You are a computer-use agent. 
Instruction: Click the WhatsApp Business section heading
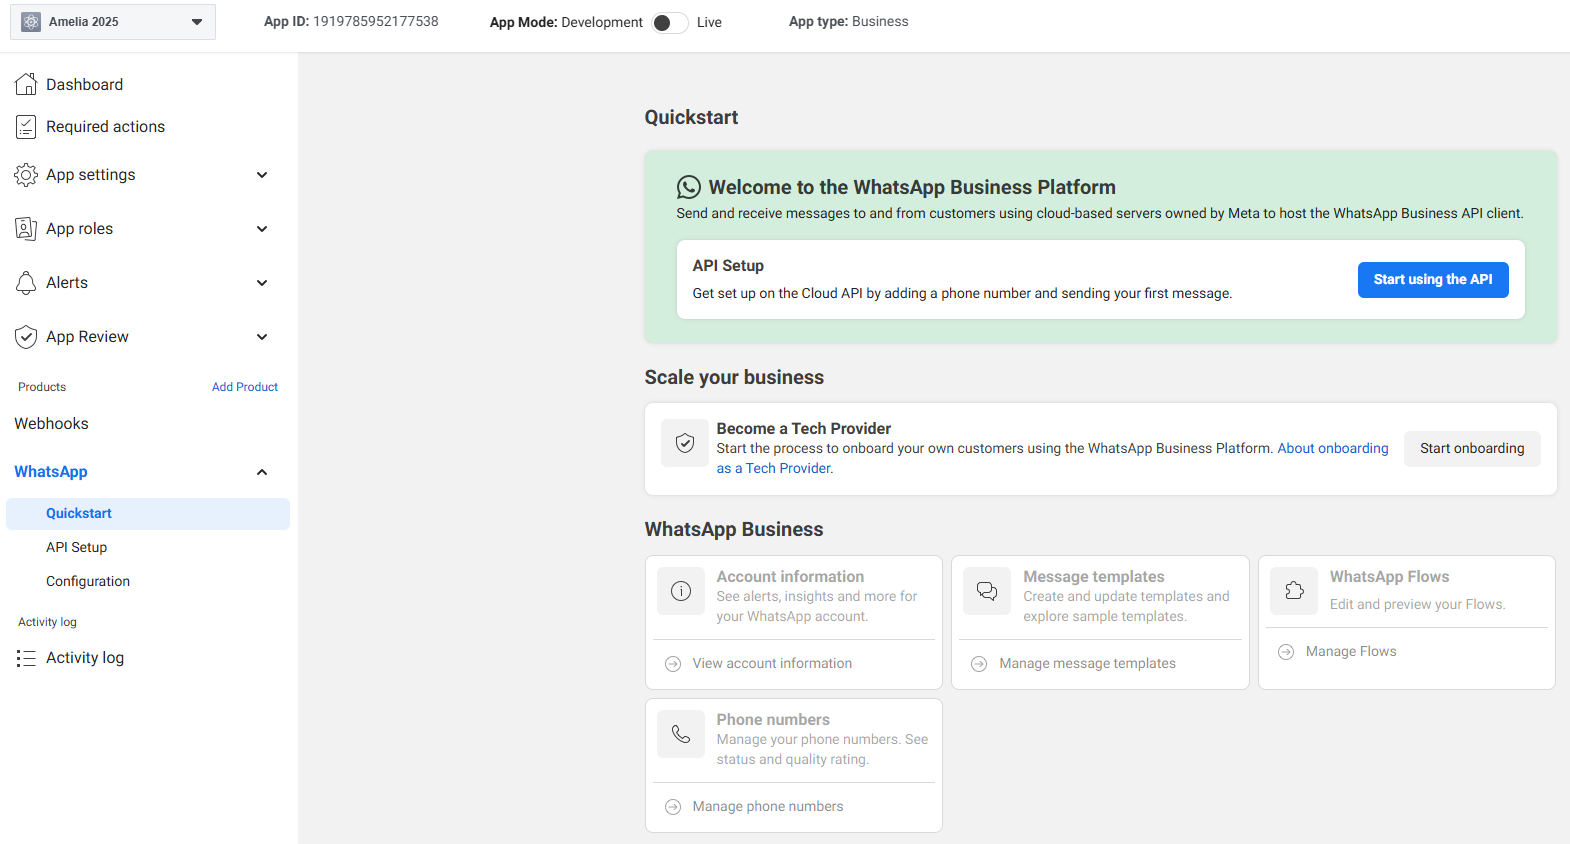tap(734, 530)
